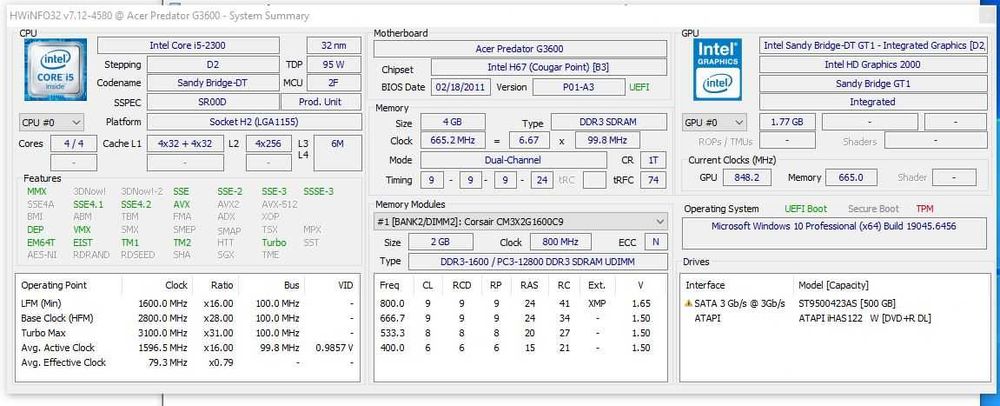Click the Intel Core i5 logo
1000x406 pixels.
pyautogui.click(x=55, y=70)
